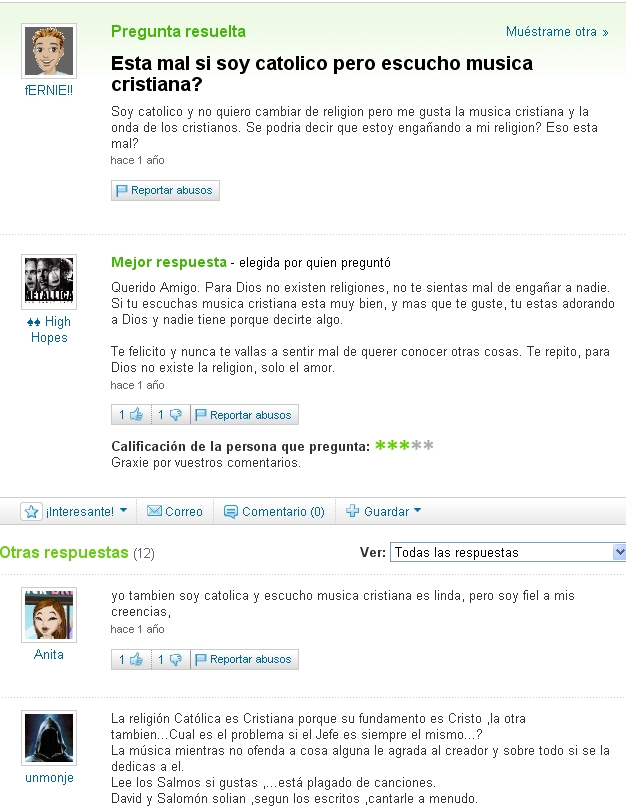Click thumbs up on the Mejor respuesta
626x809 pixels.
pyautogui.click(x=131, y=415)
